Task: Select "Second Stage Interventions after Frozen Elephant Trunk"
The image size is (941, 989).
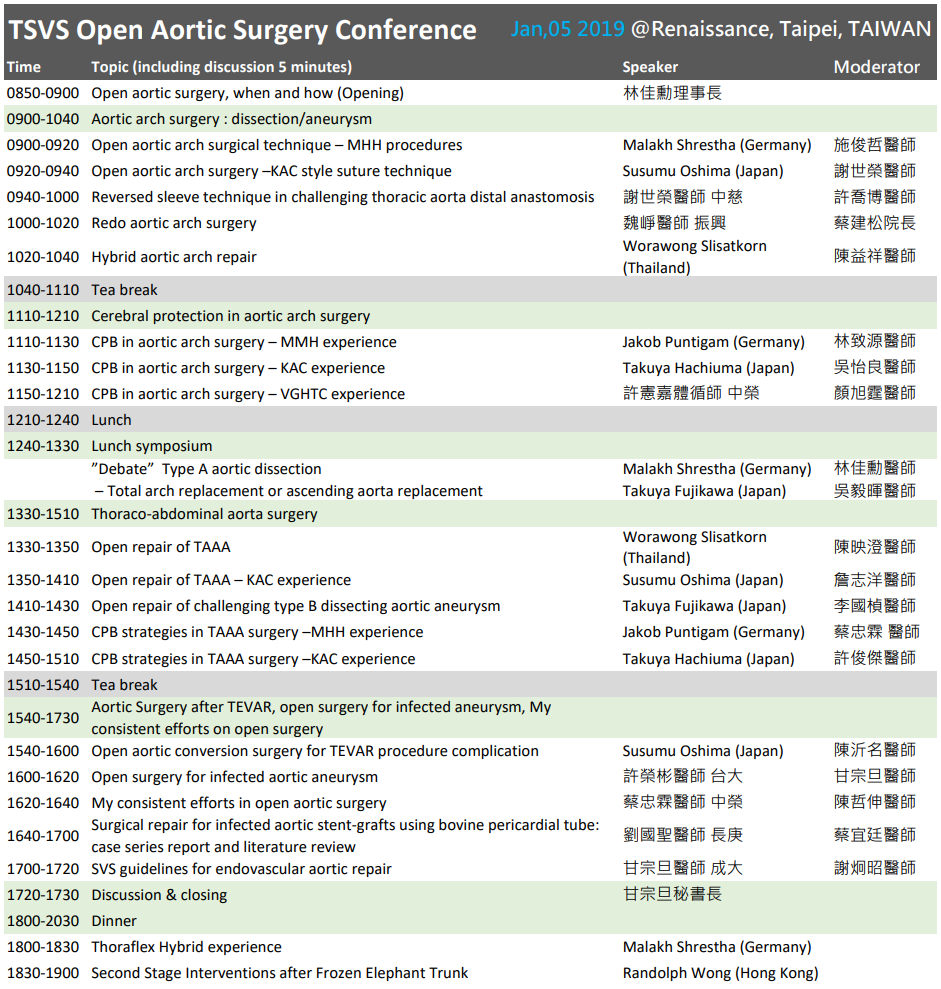Action: pos(279,973)
